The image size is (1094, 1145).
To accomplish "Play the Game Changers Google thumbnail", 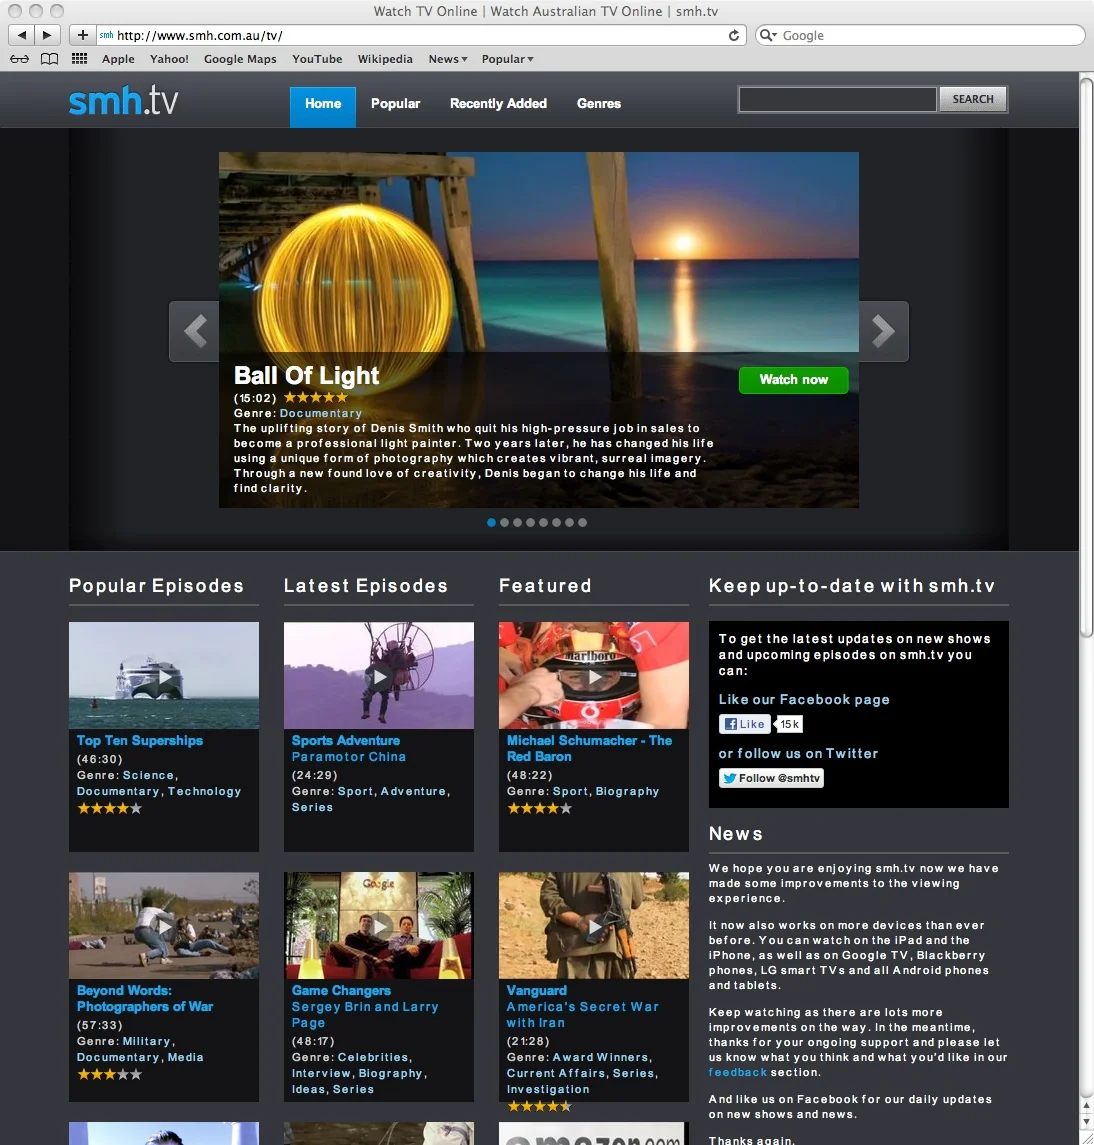I will click(378, 925).
